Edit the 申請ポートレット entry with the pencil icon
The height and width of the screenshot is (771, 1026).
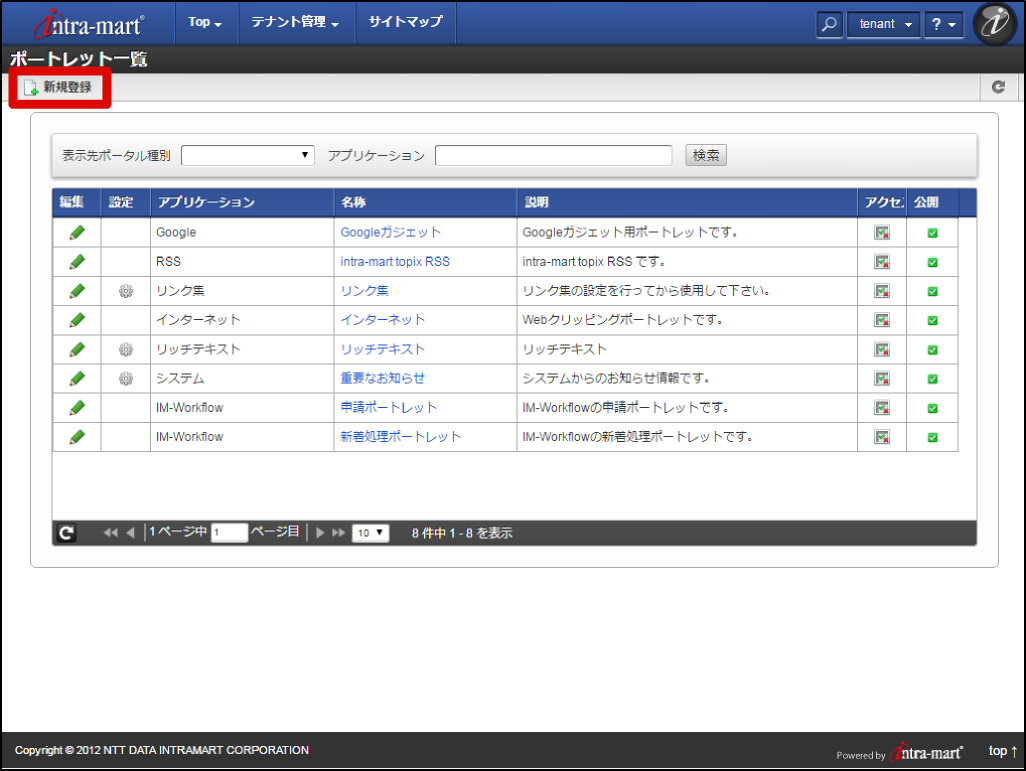coord(76,407)
